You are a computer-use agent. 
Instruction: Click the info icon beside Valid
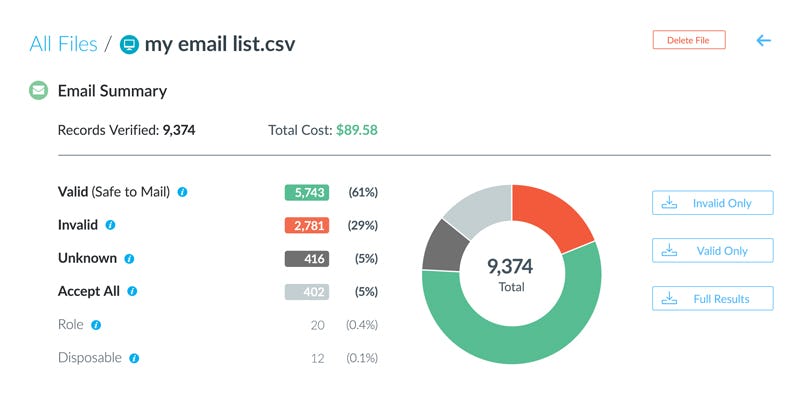click(182, 192)
